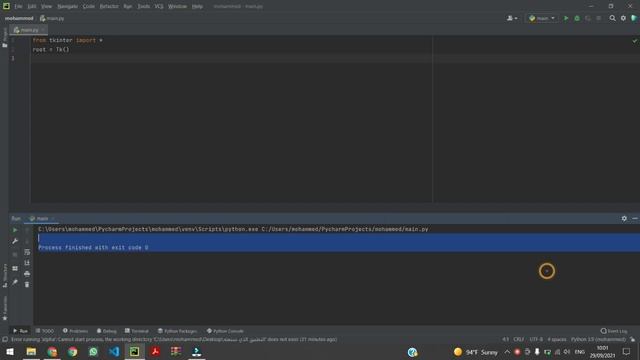Open the Debug tool window
This screenshot has width=640, height=360.
tap(107, 331)
